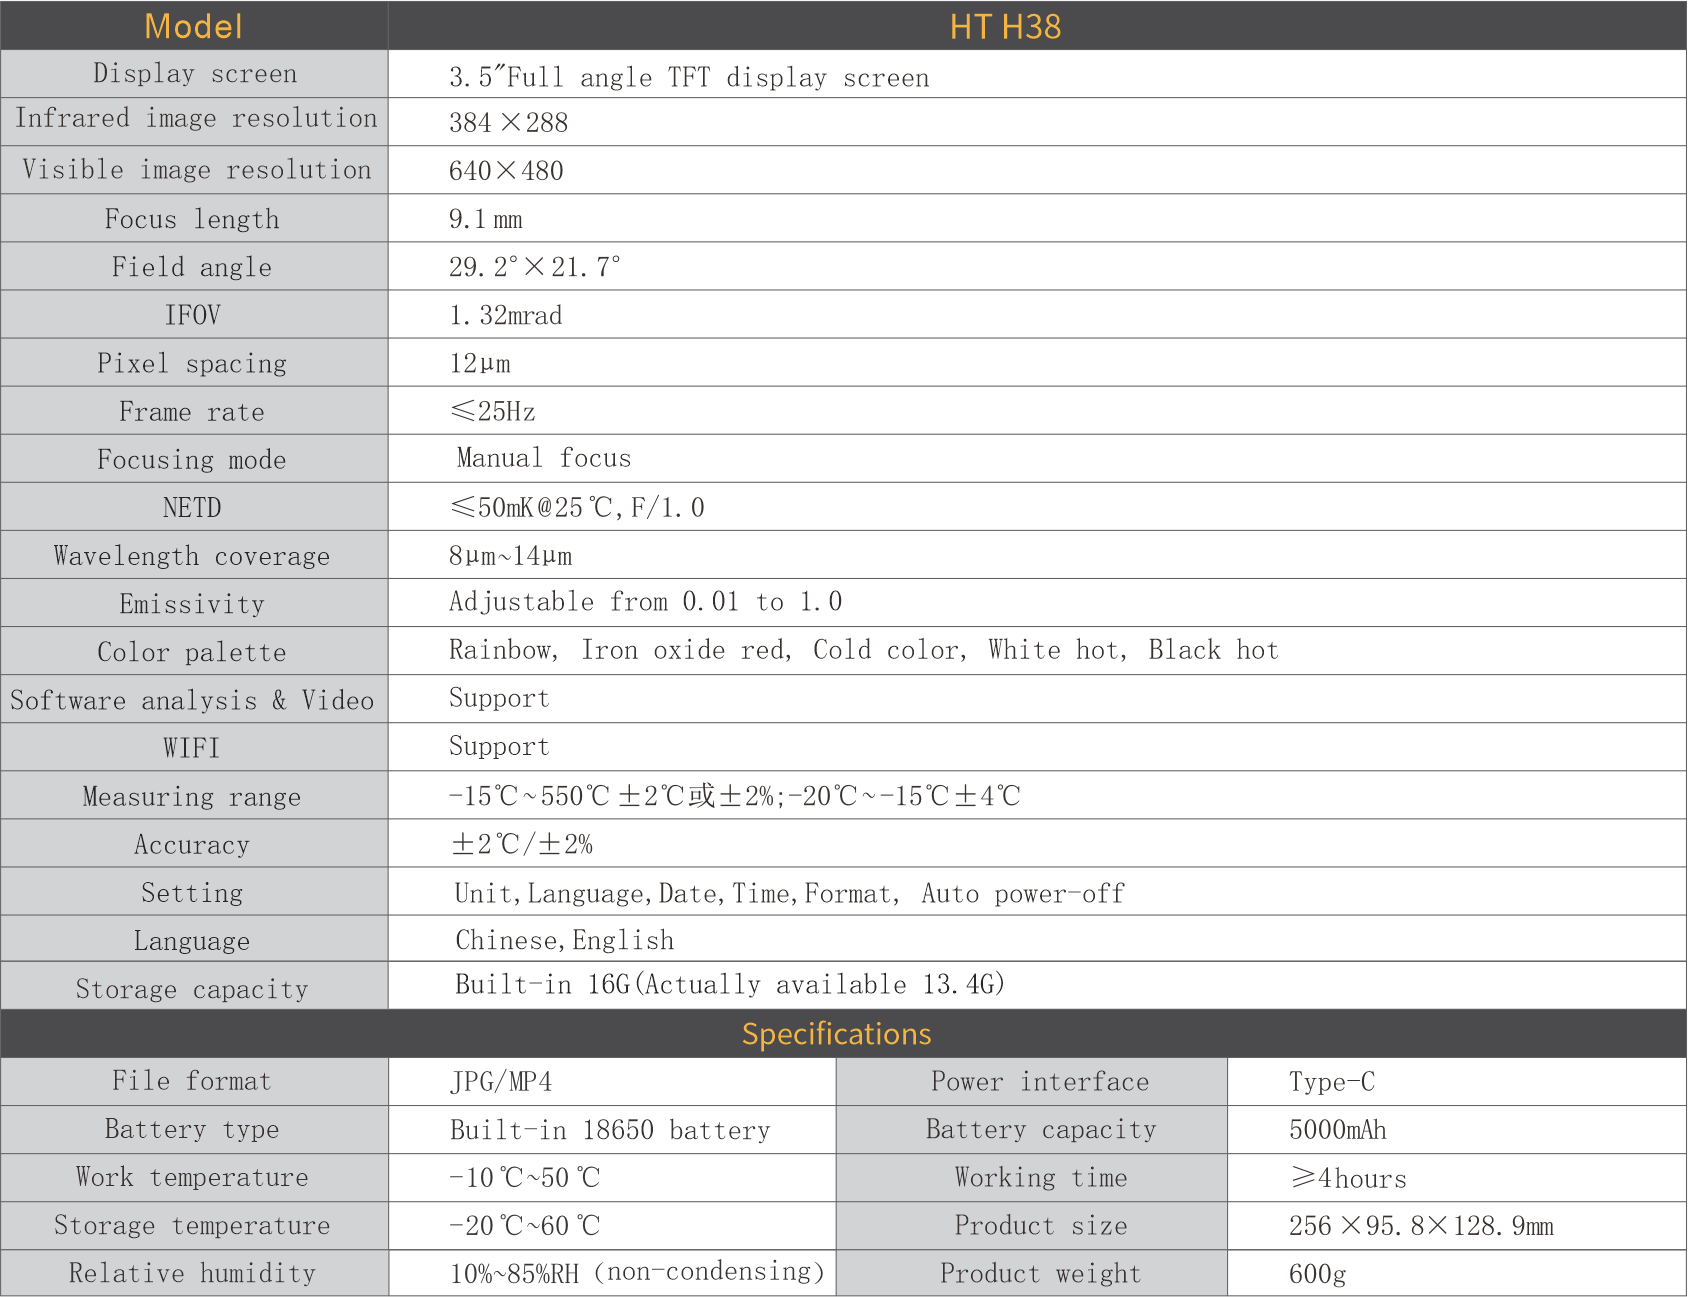
Task: Click the "5000mAh" battery capacity value
Action: click(1337, 1130)
